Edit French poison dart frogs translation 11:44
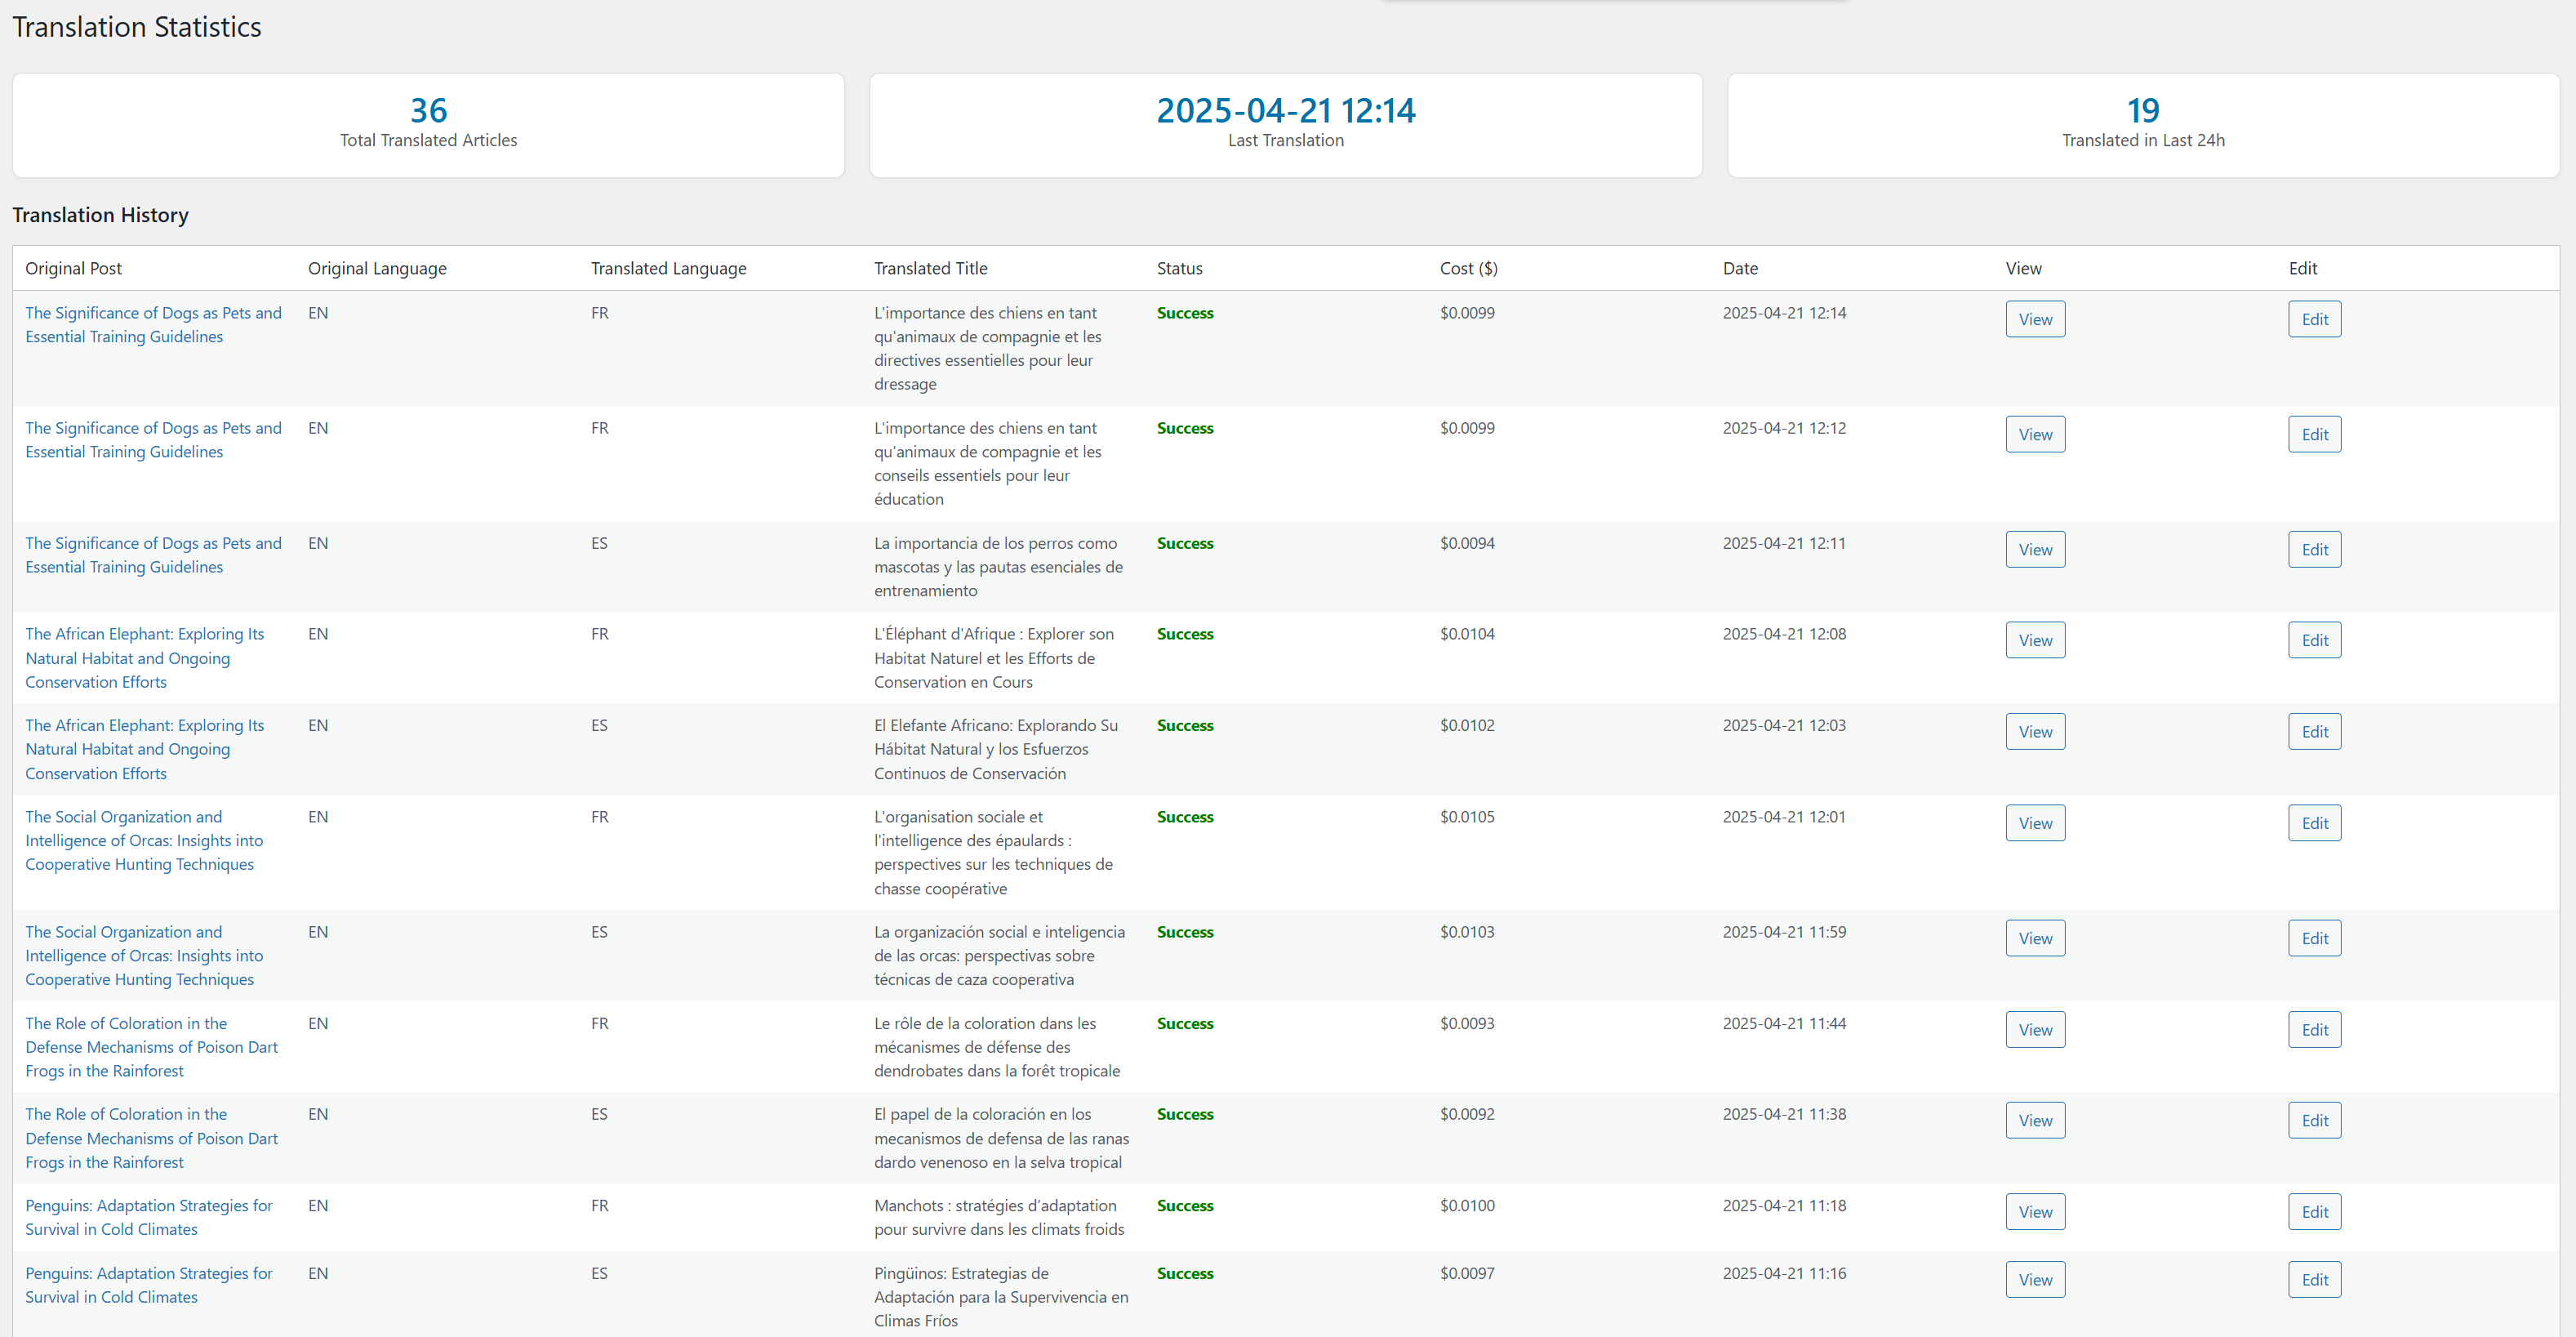The image size is (2576, 1337). point(2315,1029)
